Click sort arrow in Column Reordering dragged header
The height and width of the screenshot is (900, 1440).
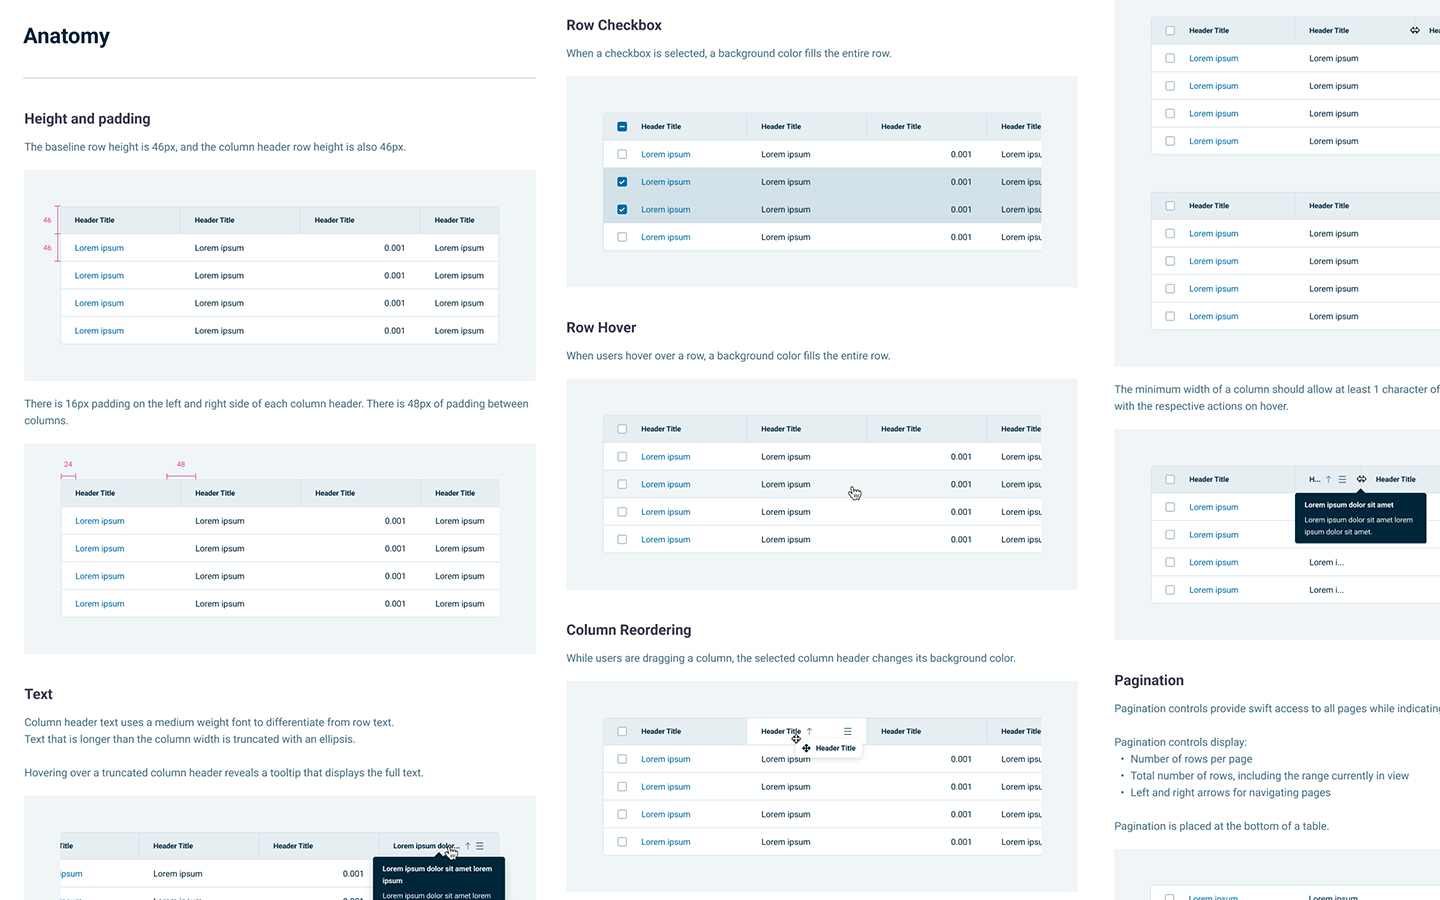tap(810, 731)
